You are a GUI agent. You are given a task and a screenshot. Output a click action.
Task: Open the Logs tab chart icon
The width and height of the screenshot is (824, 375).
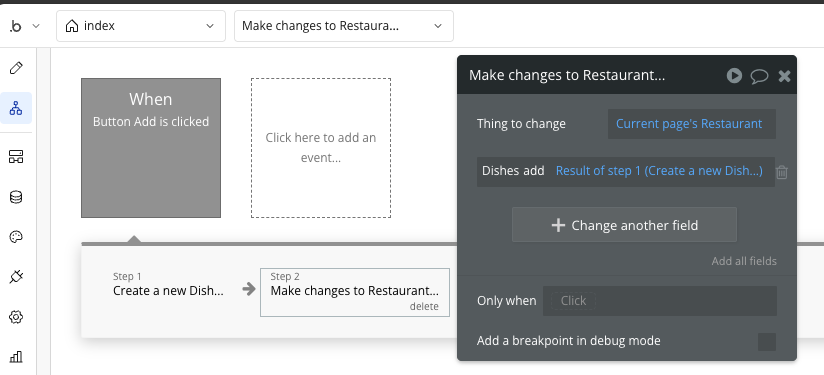pyautogui.click(x=16, y=357)
